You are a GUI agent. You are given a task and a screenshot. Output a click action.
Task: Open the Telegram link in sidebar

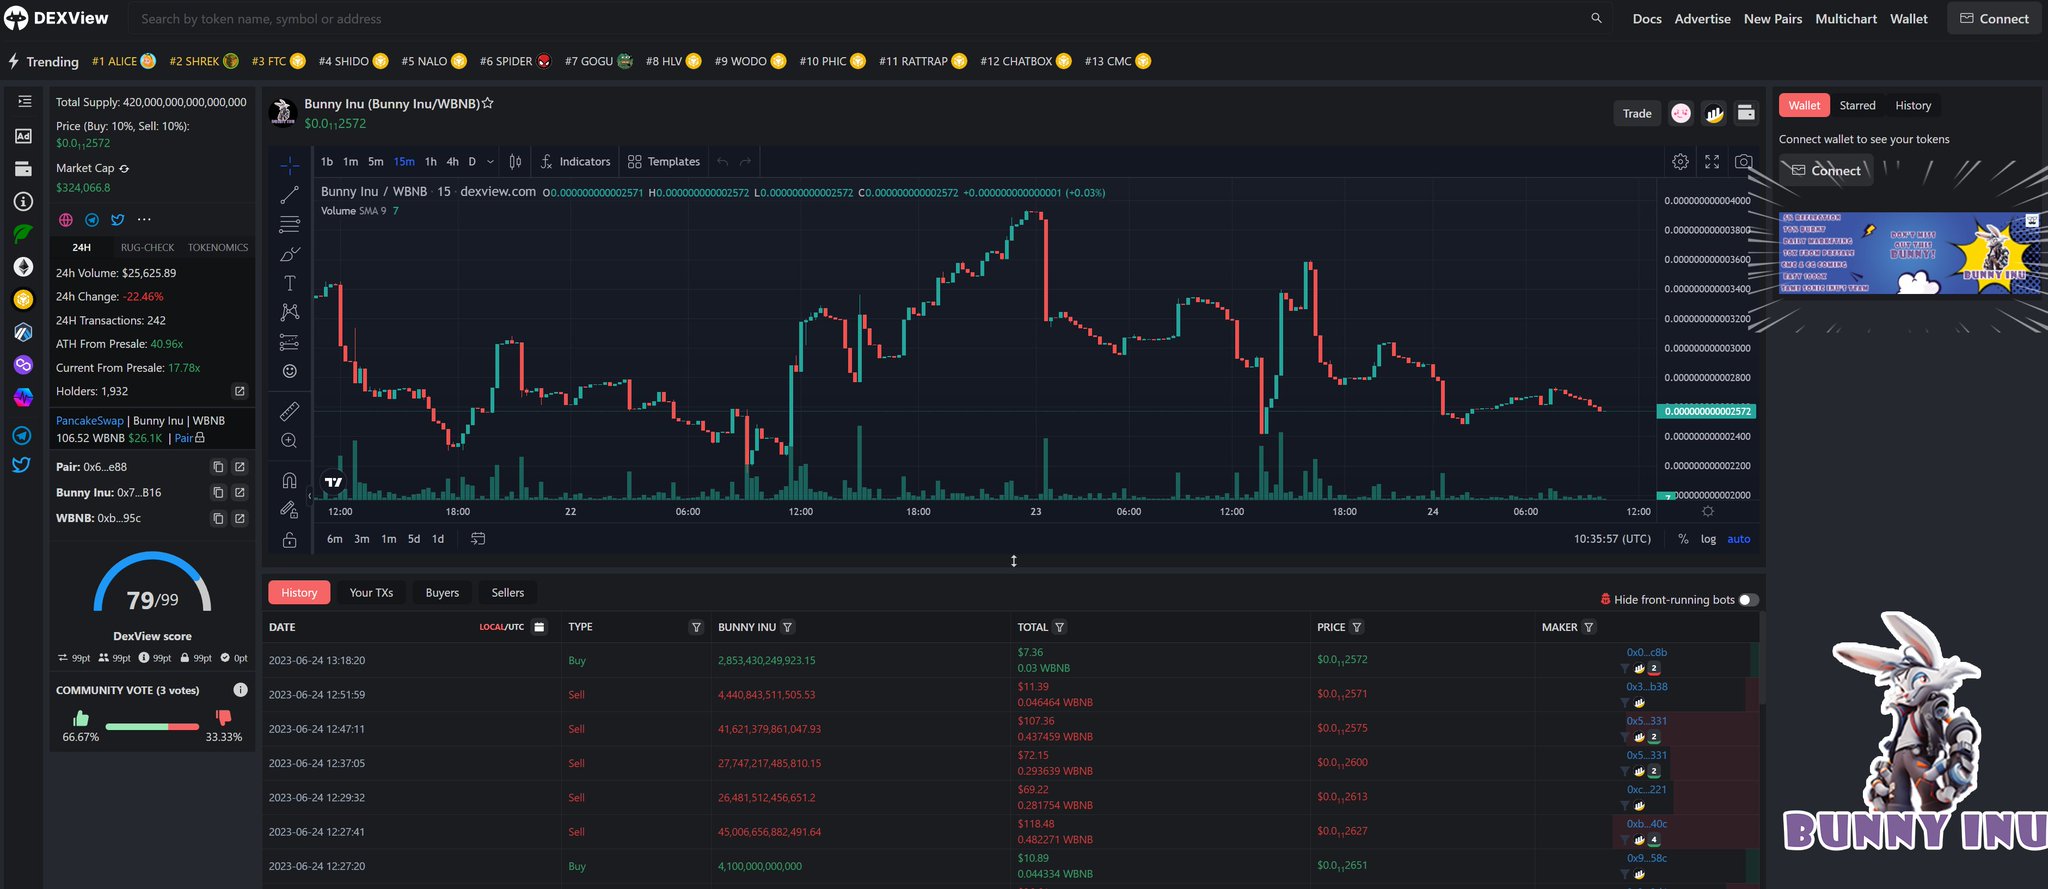[22, 436]
